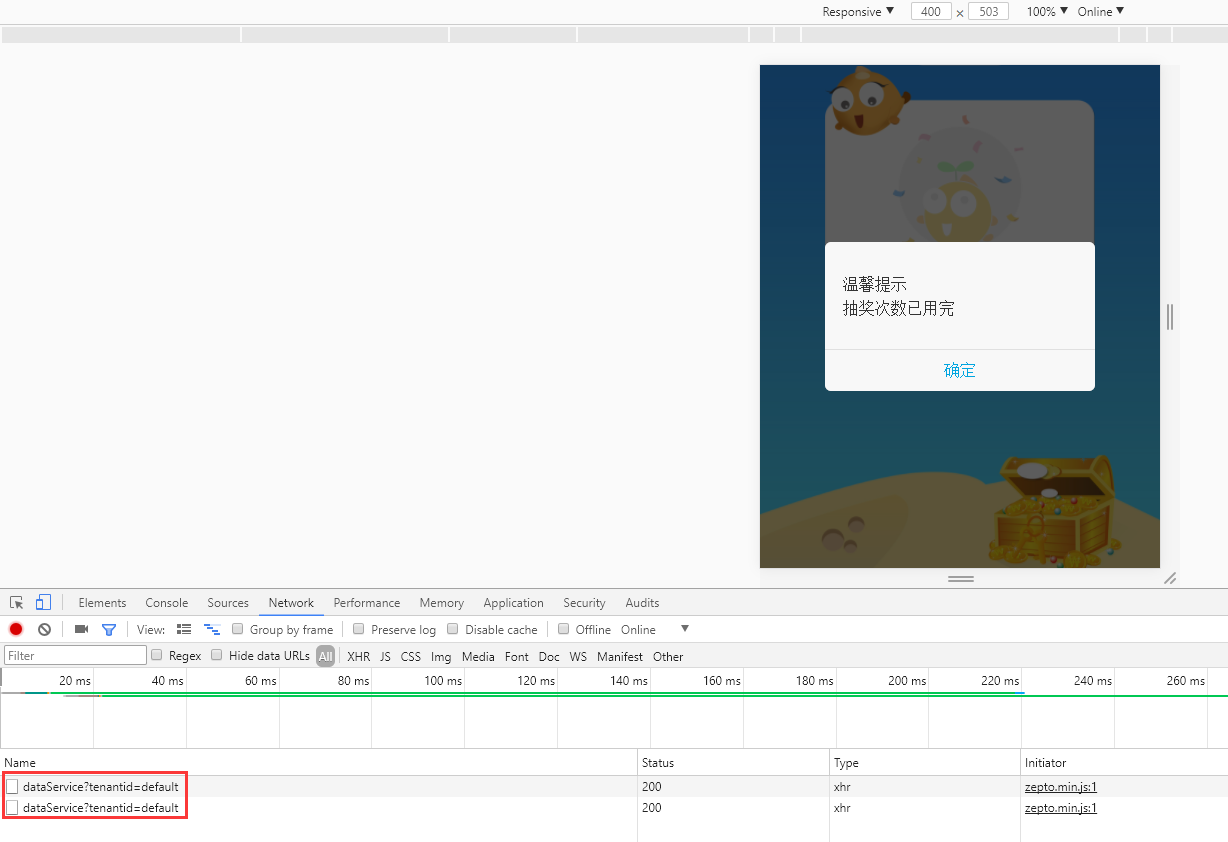This screenshot has width=1228, height=842.
Task: Click the inspect element picker icon
Action: tap(16, 603)
